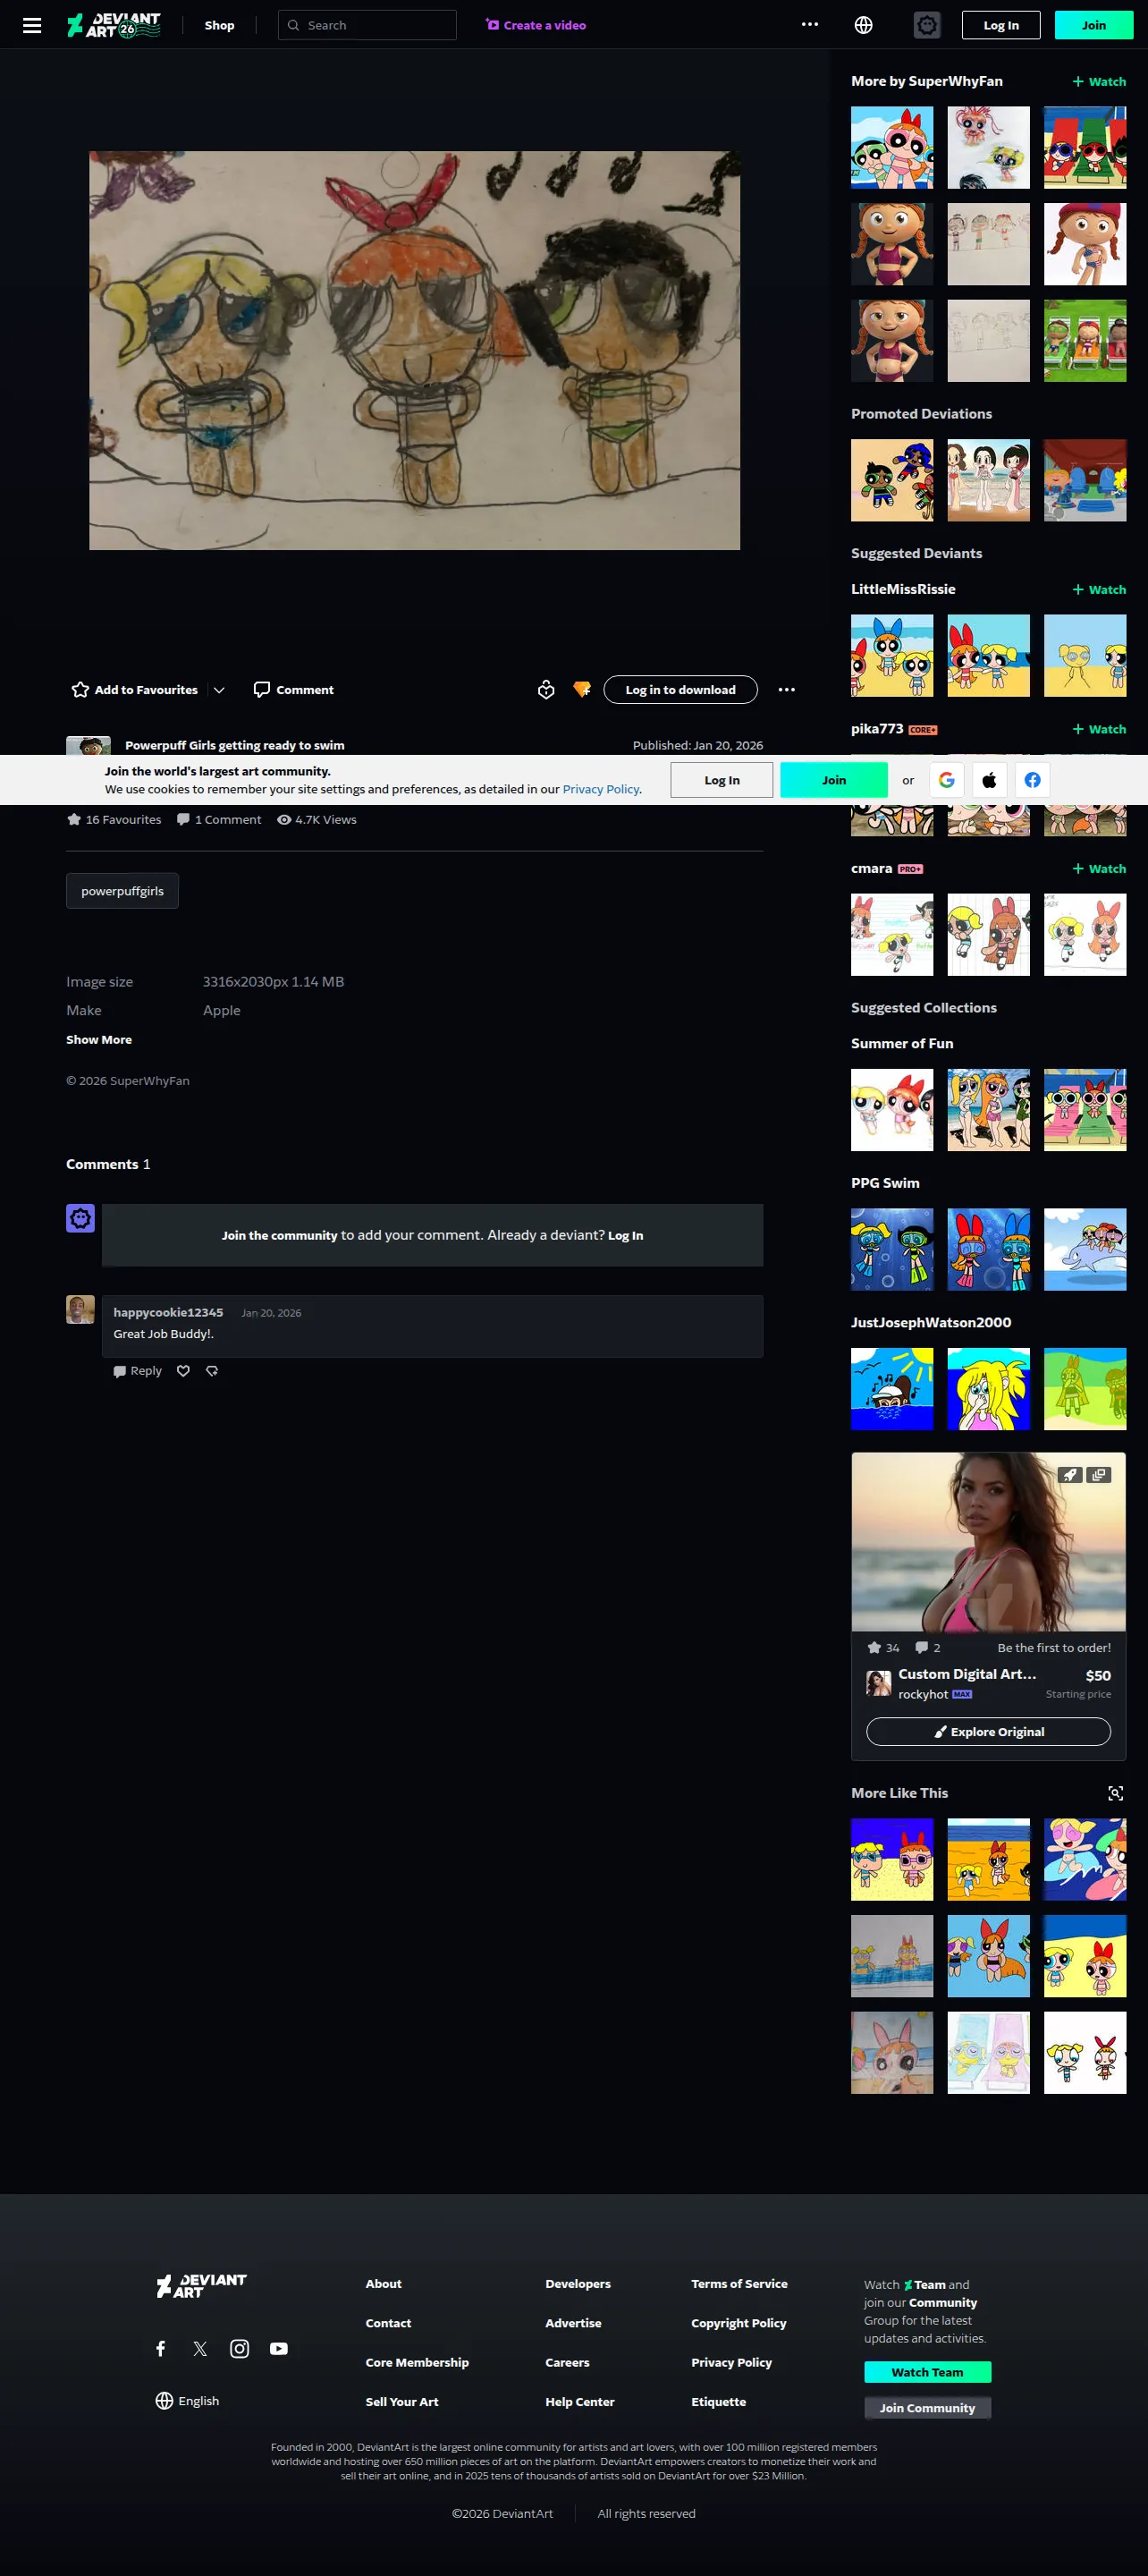Screen dimensions: 1148x2576
Task: Open the Summer of Fun collection title
Action: pos(902,1043)
